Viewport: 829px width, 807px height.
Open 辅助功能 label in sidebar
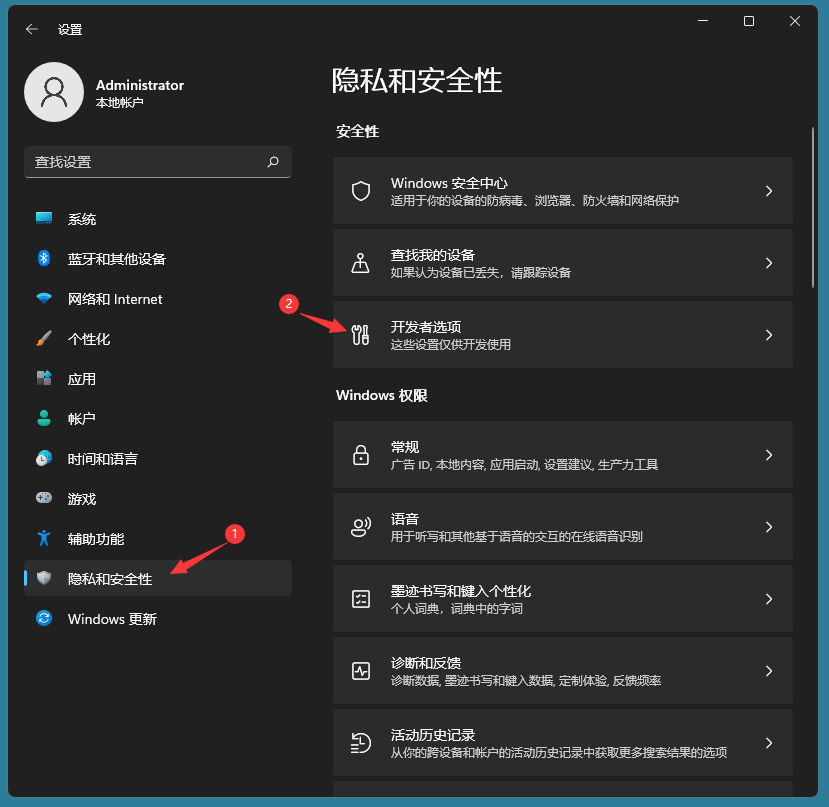(x=96, y=538)
